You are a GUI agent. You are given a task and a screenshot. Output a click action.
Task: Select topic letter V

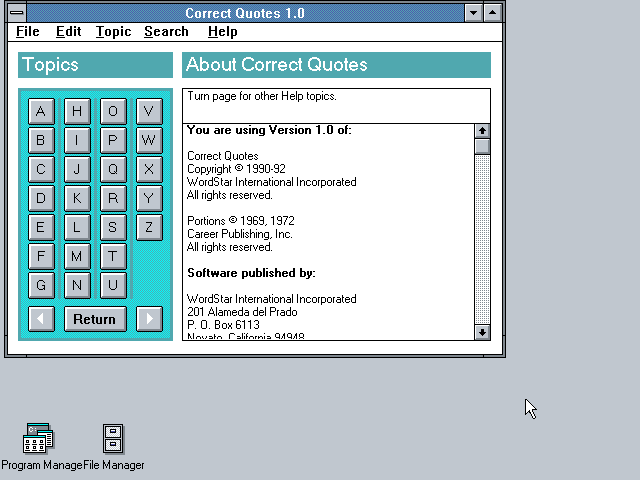coord(149,111)
